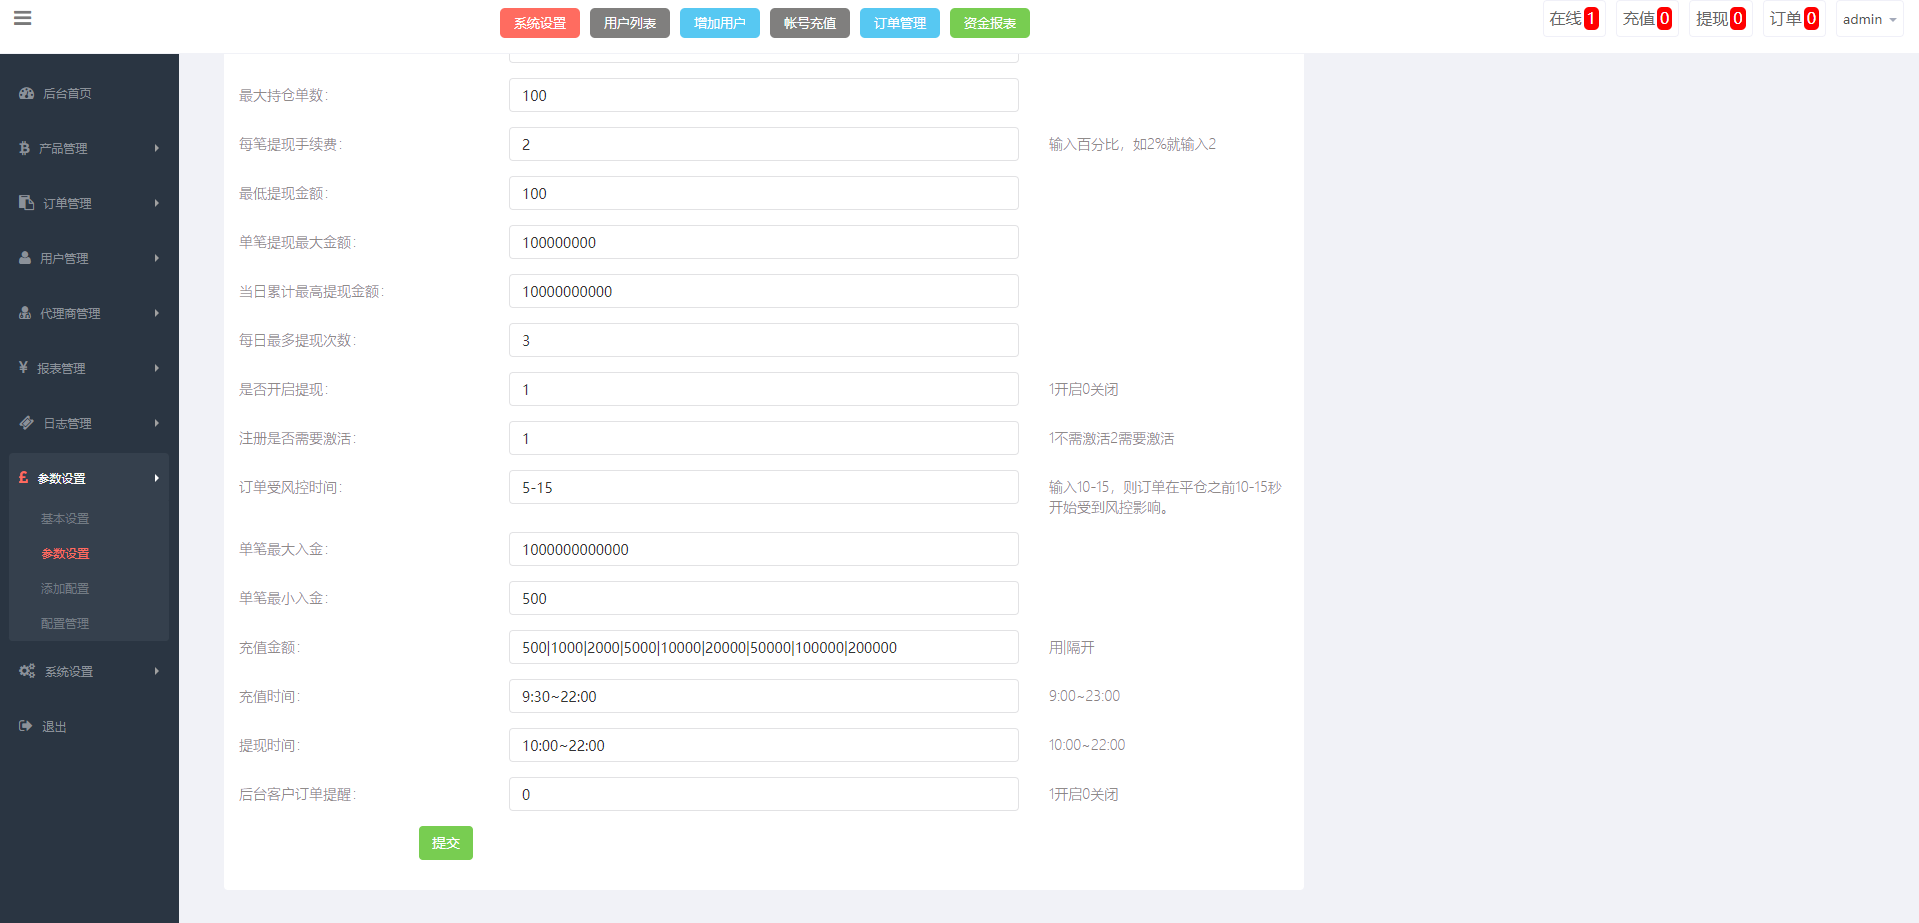
Task: Open the admin account dropdown
Action: [x=1868, y=18]
